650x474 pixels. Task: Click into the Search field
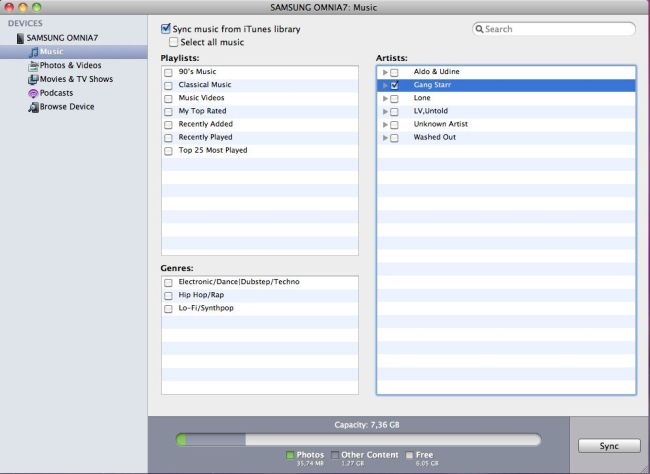(558, 30)
